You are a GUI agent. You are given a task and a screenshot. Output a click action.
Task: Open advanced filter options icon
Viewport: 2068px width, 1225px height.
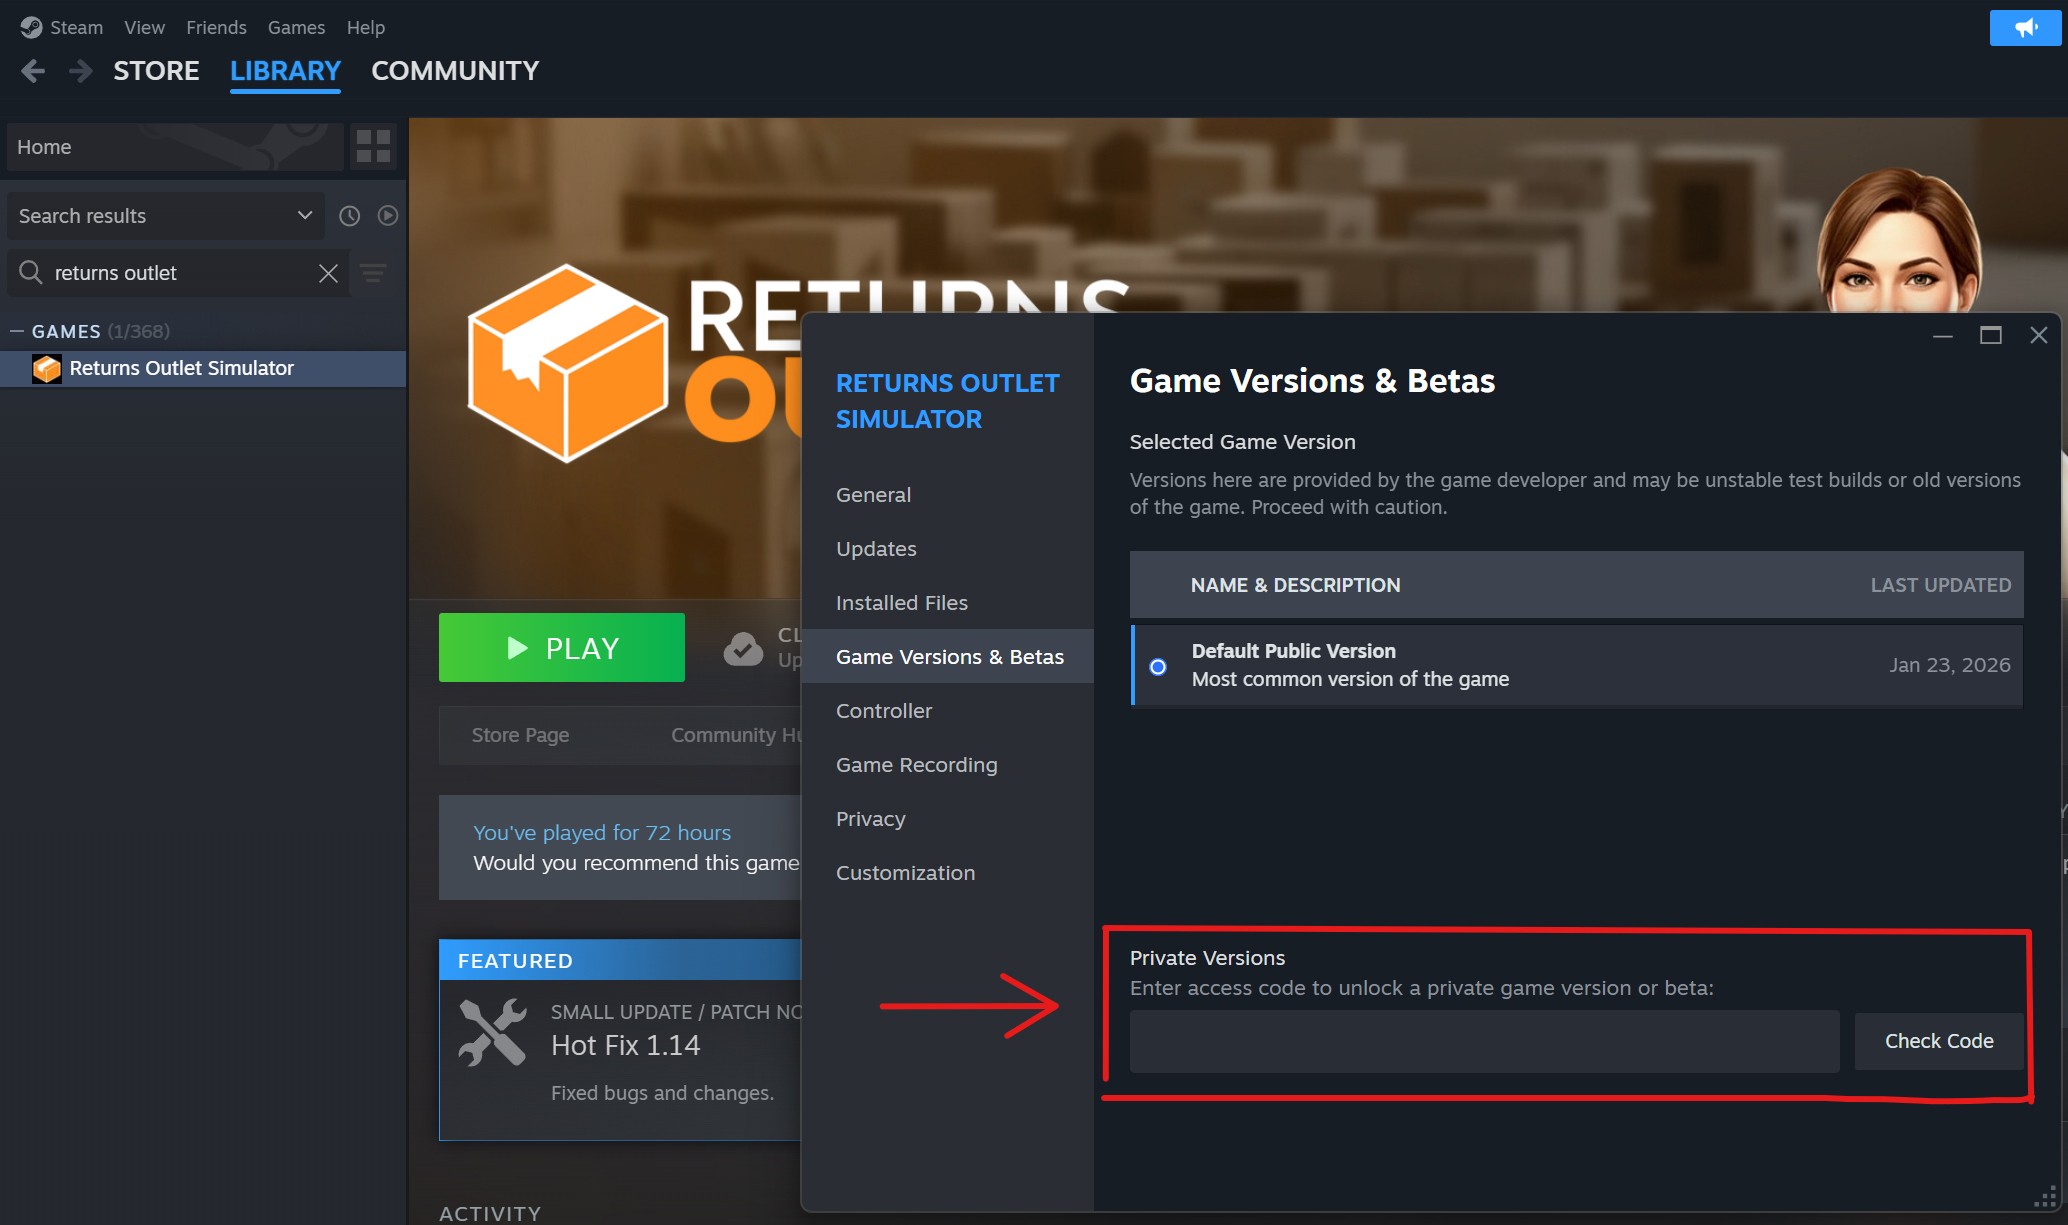click(x=374, y=273)
